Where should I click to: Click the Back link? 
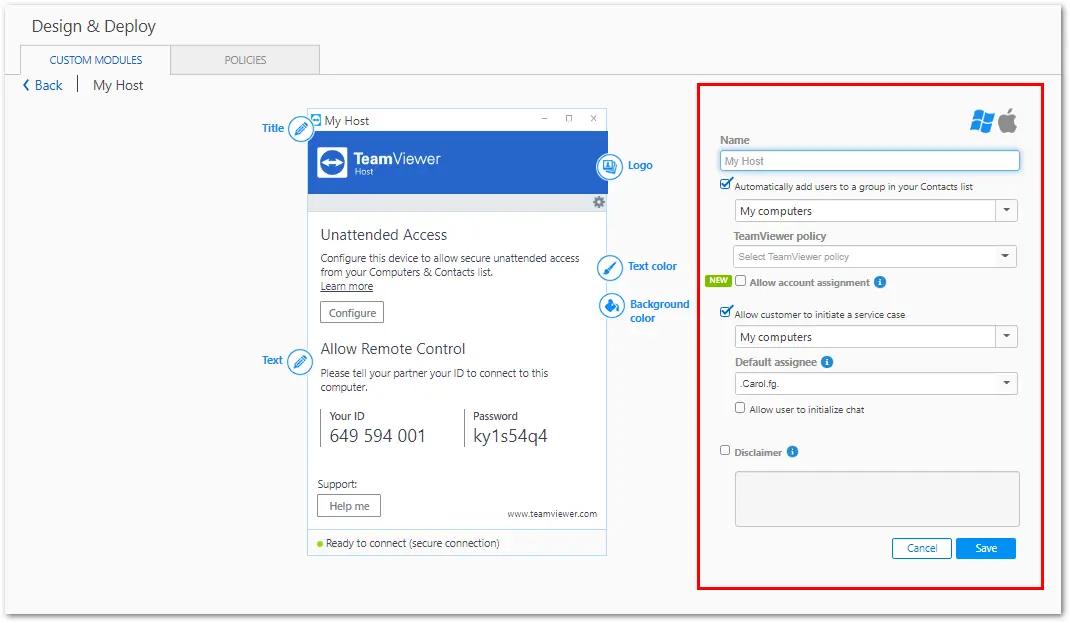point(48,85)
